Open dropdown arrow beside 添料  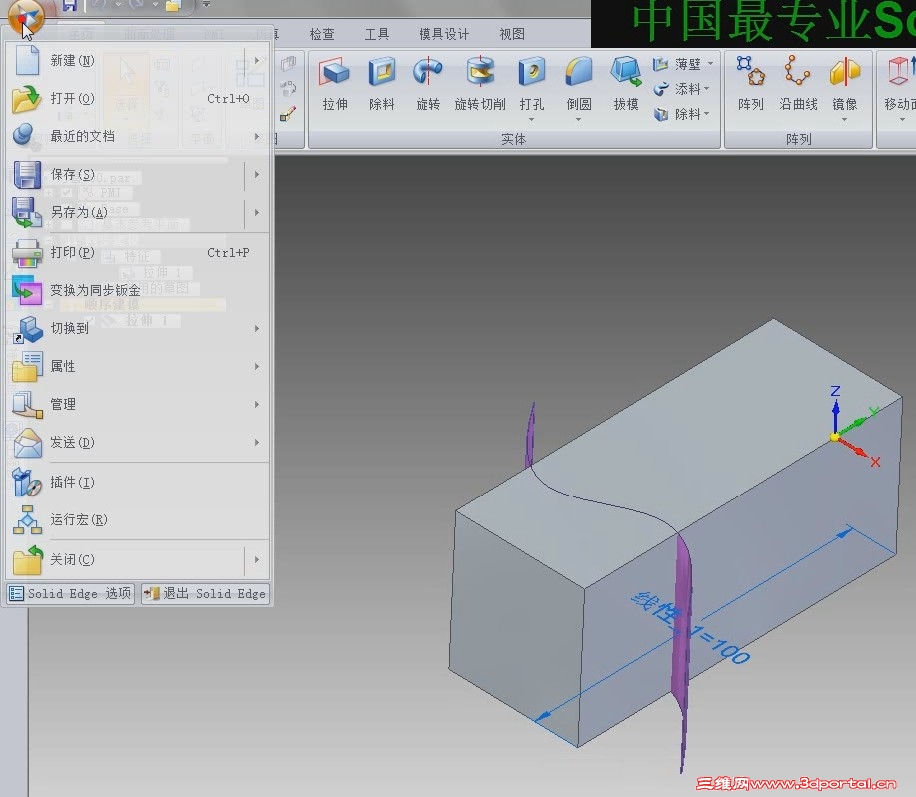707,89
